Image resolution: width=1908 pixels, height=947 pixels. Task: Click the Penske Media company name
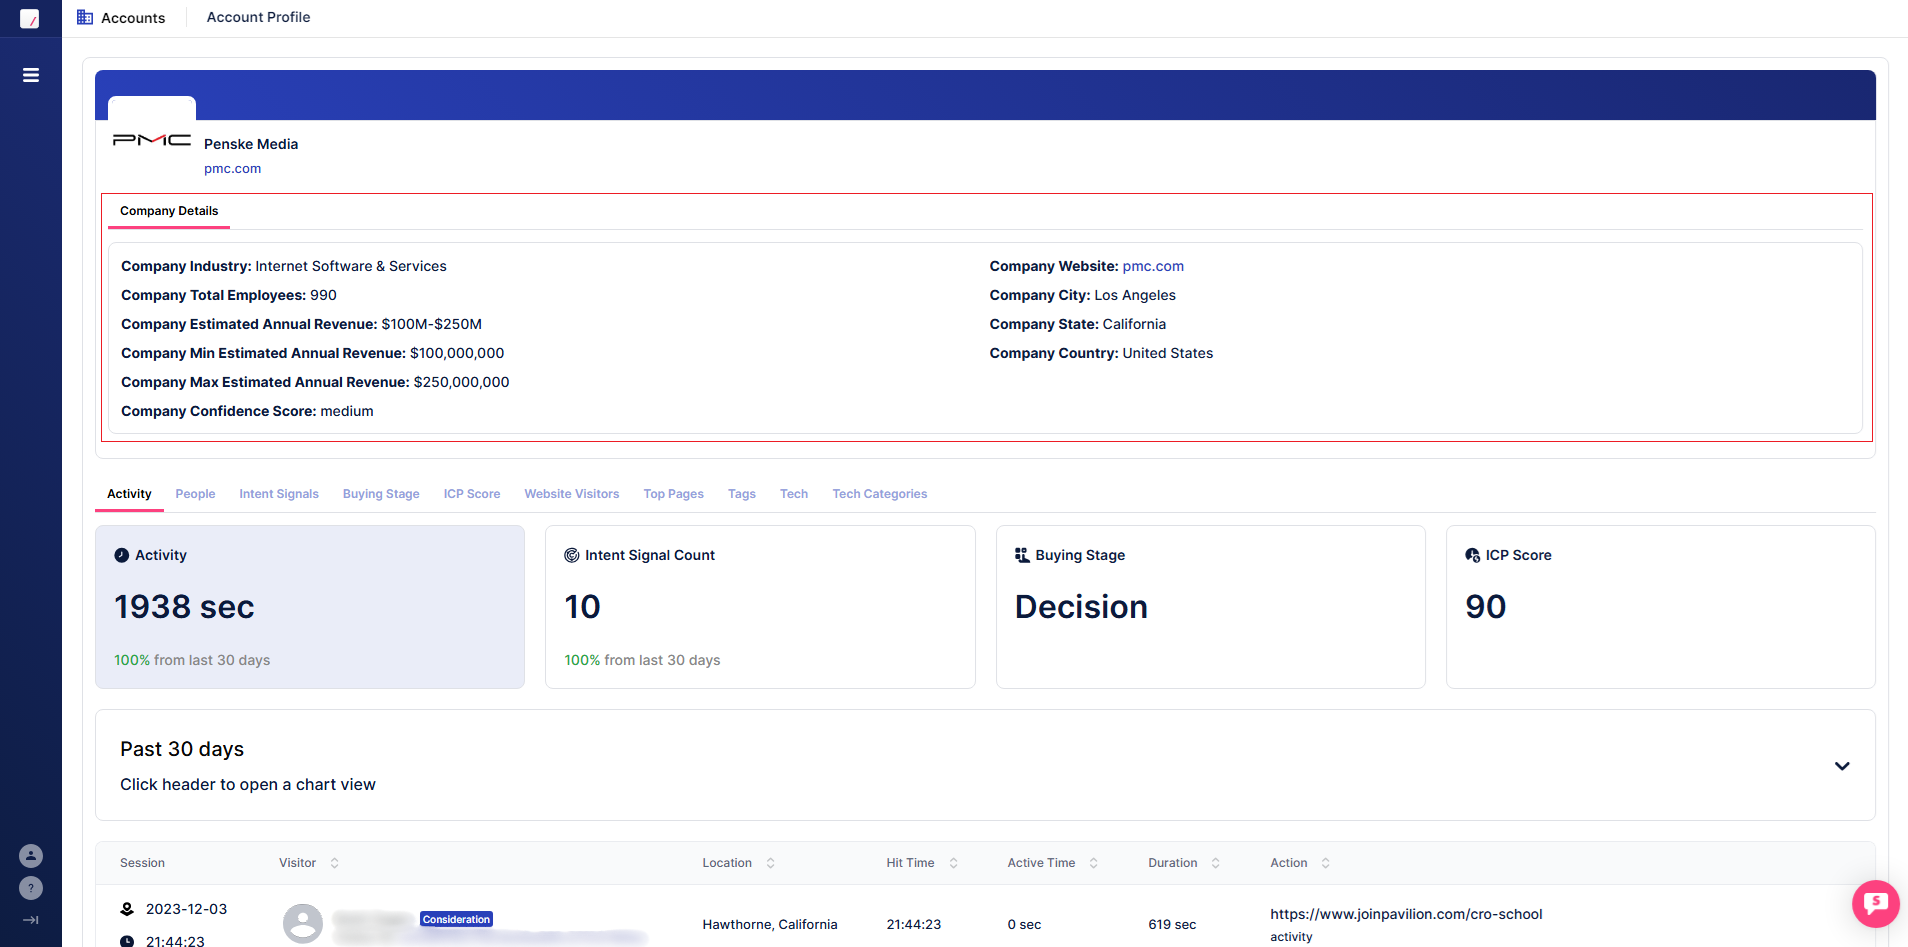[x=251, y=144]
